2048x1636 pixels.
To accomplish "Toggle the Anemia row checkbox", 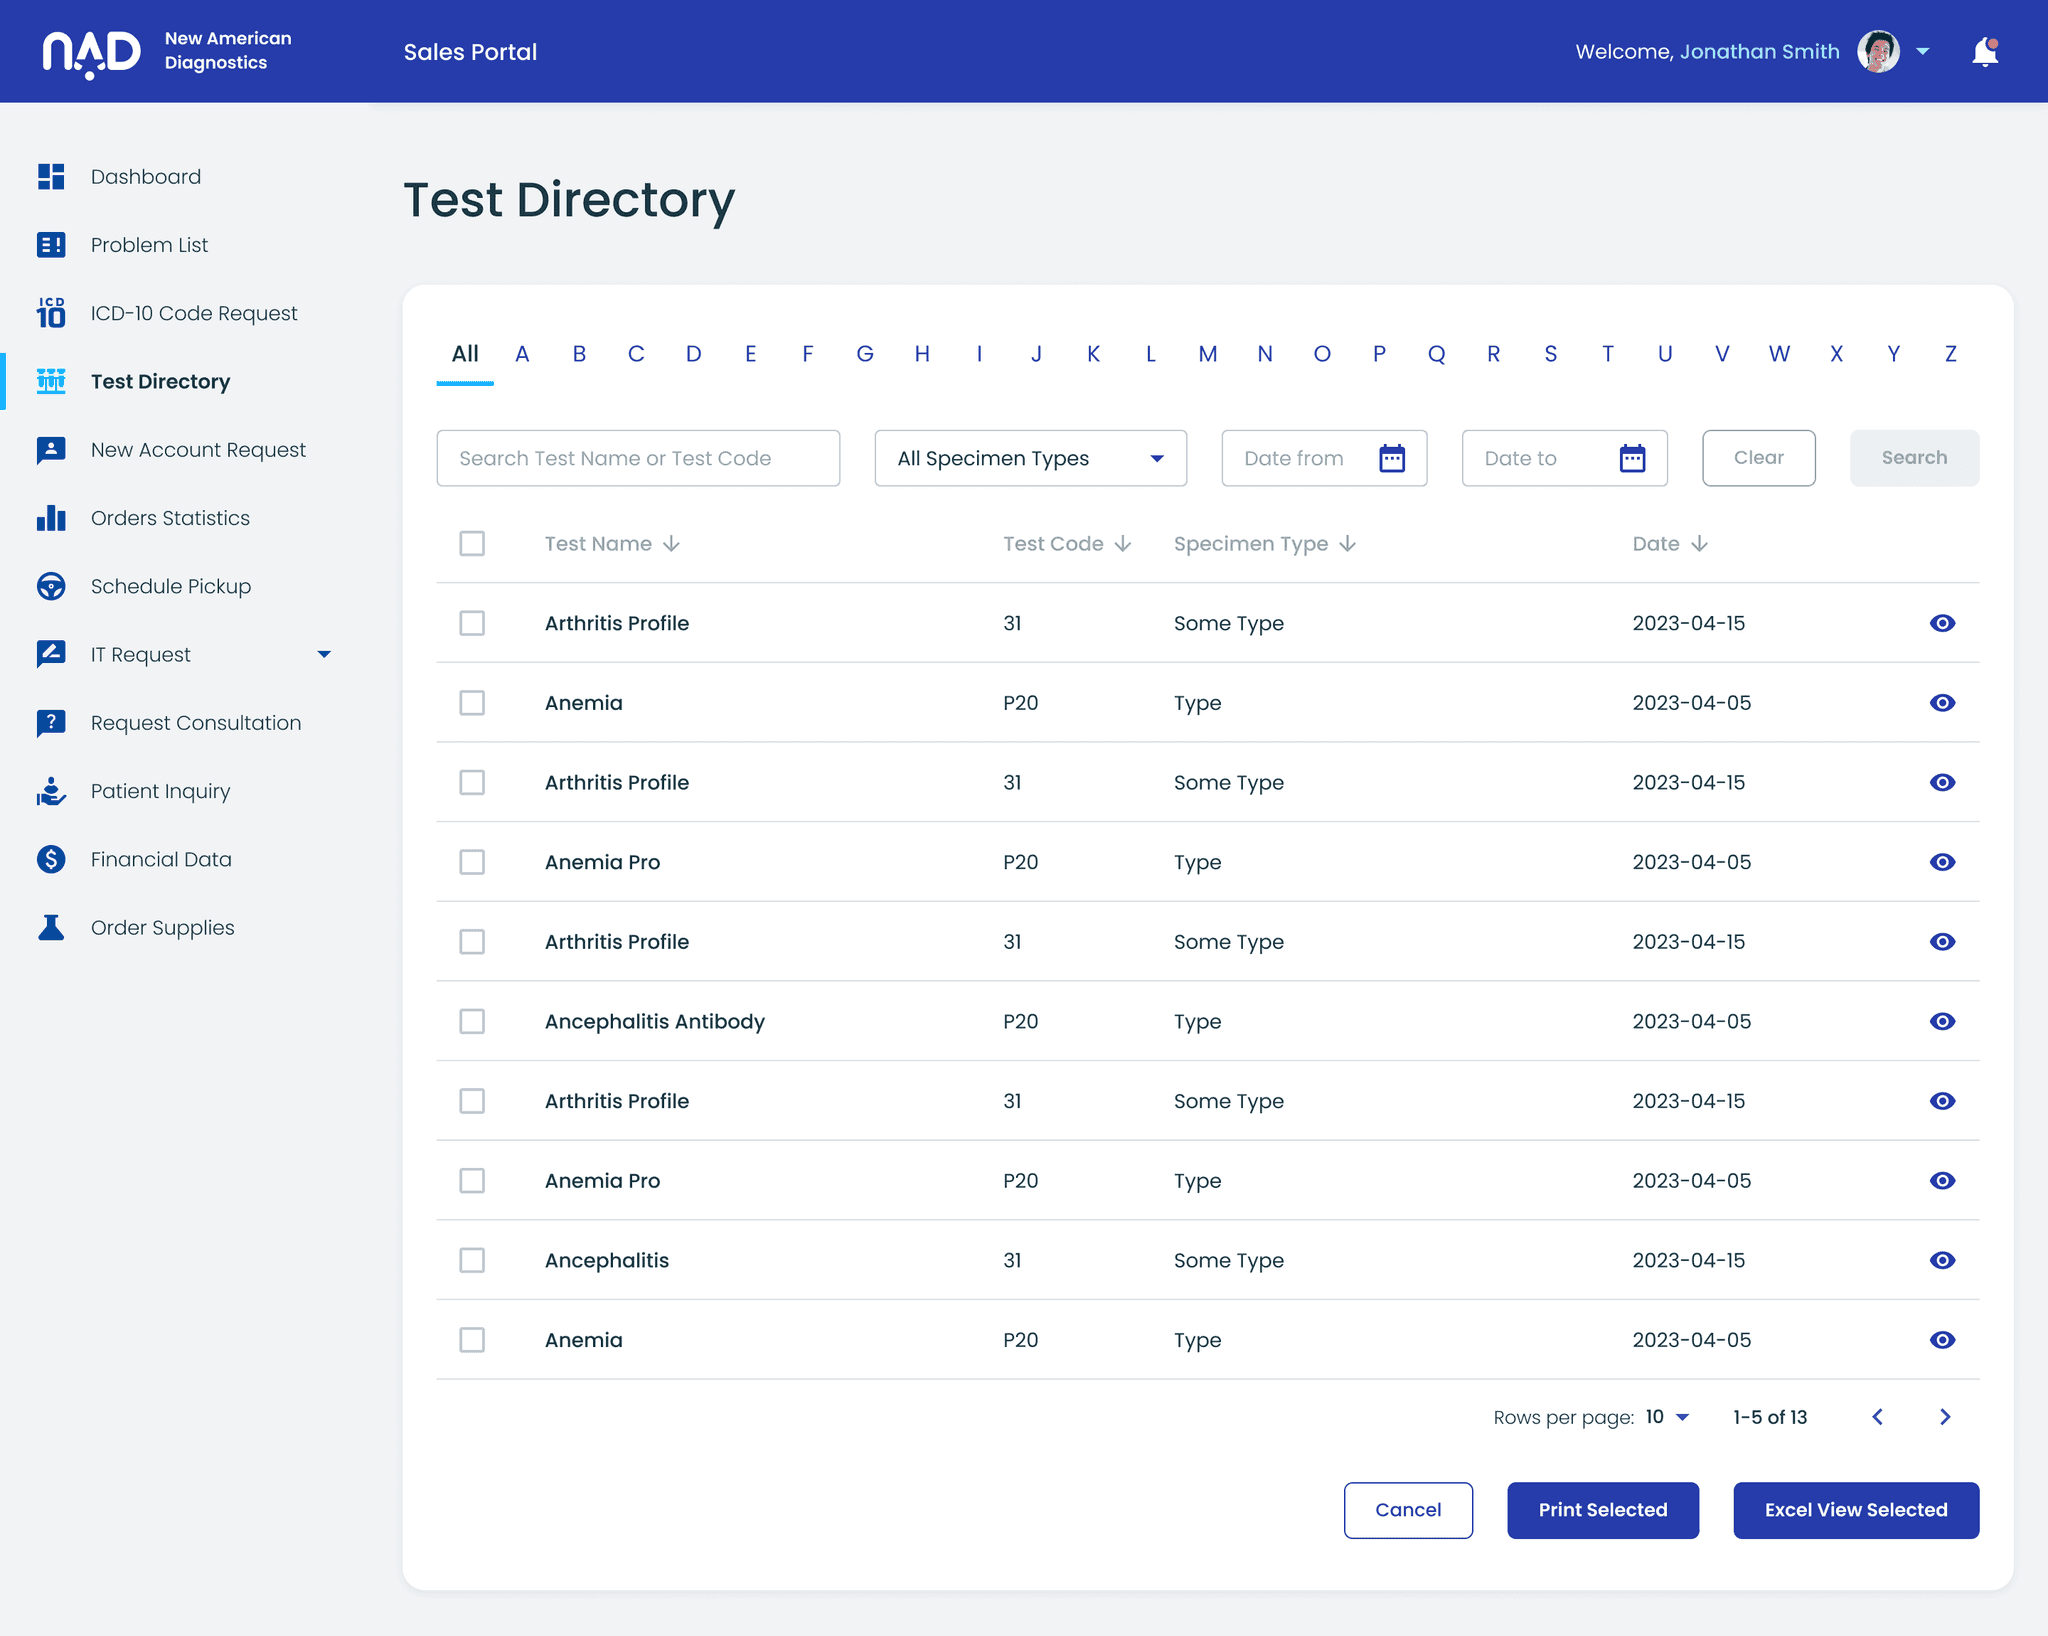I will click(x=472, y=703).
